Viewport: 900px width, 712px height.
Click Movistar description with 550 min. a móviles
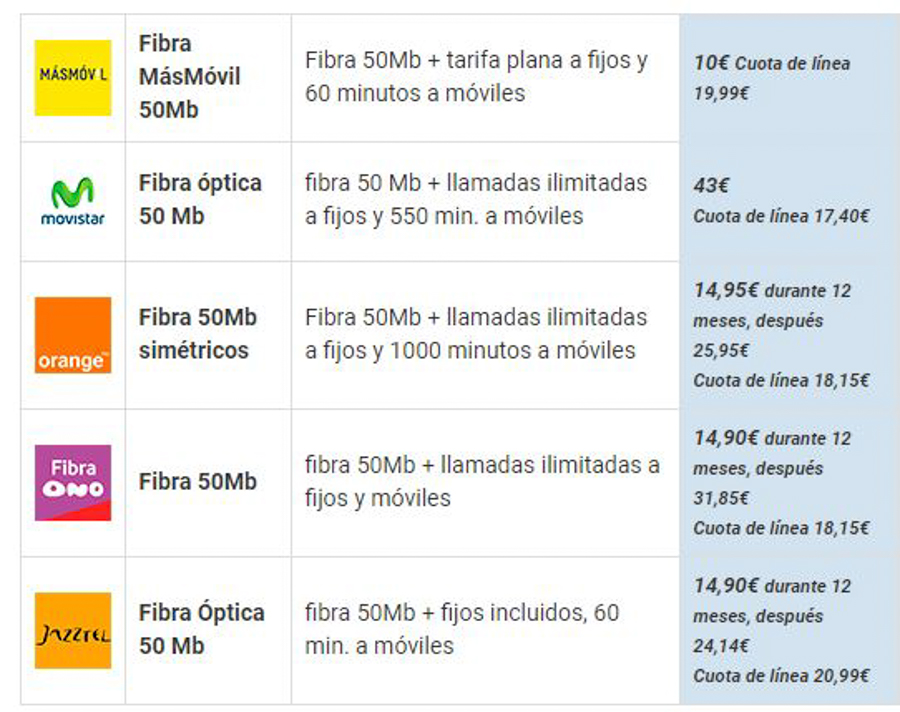476,199
